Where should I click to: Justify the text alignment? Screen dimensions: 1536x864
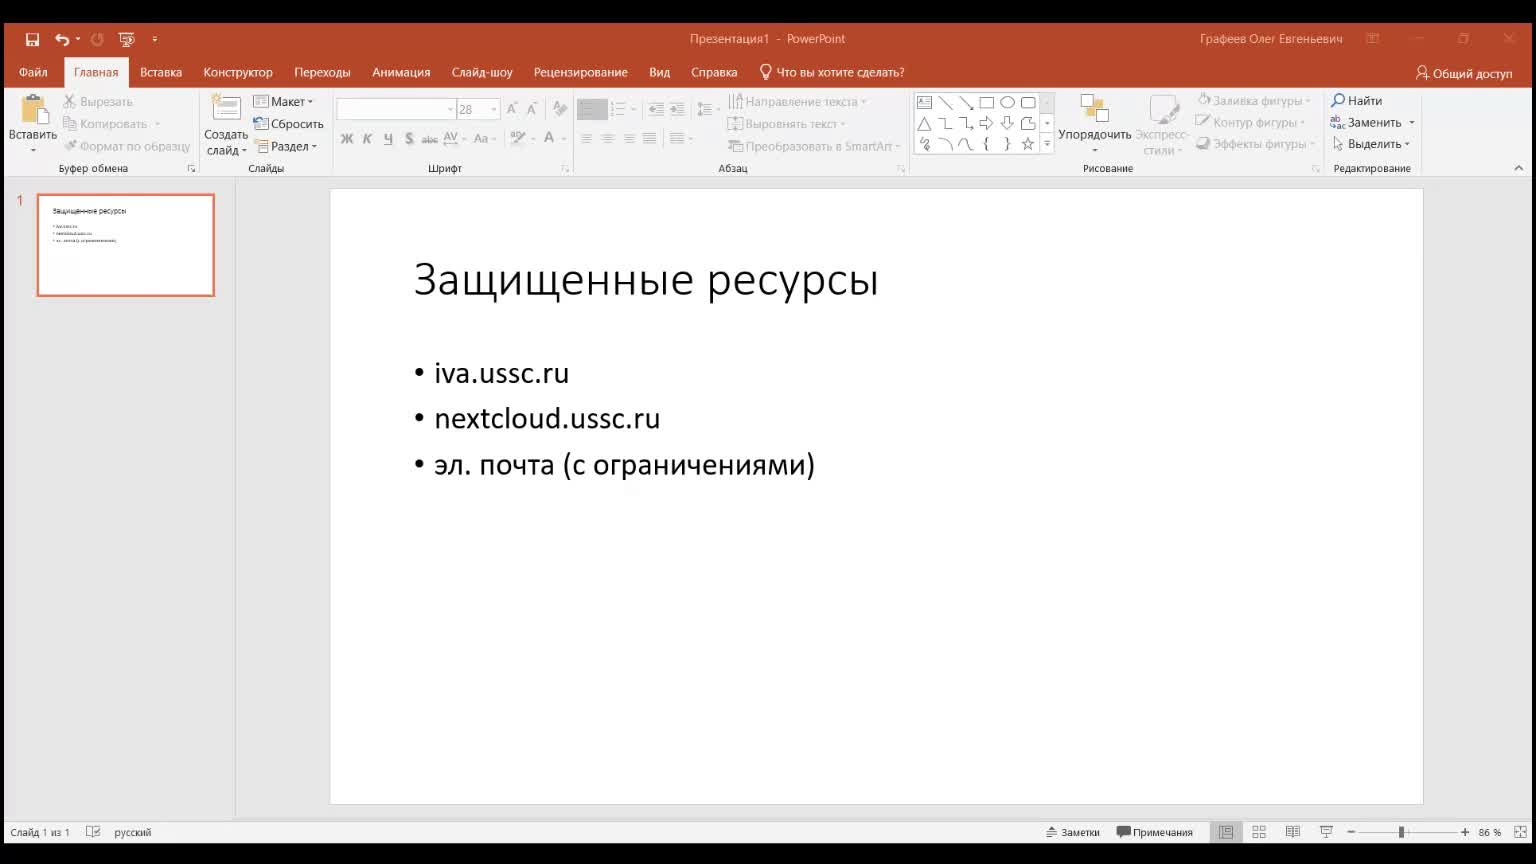(650, 139)
